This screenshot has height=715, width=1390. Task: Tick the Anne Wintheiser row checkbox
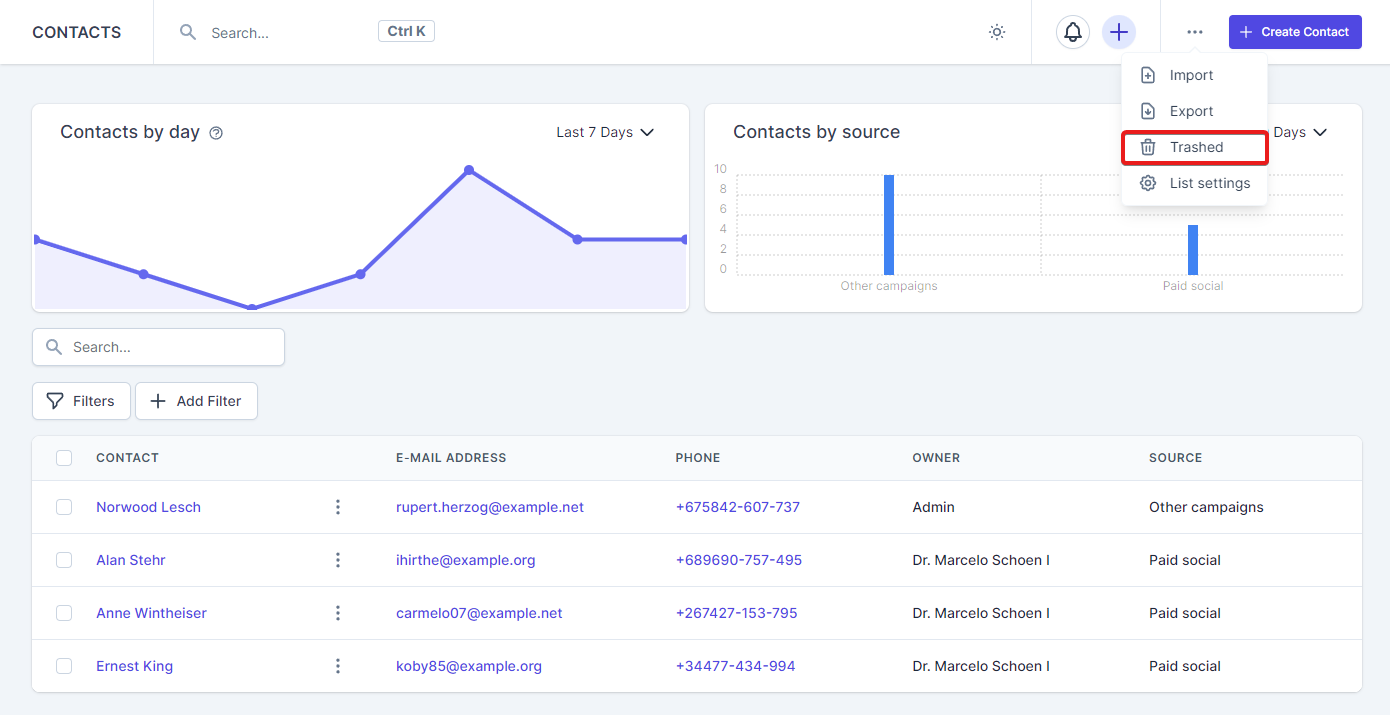pos(64,613)
